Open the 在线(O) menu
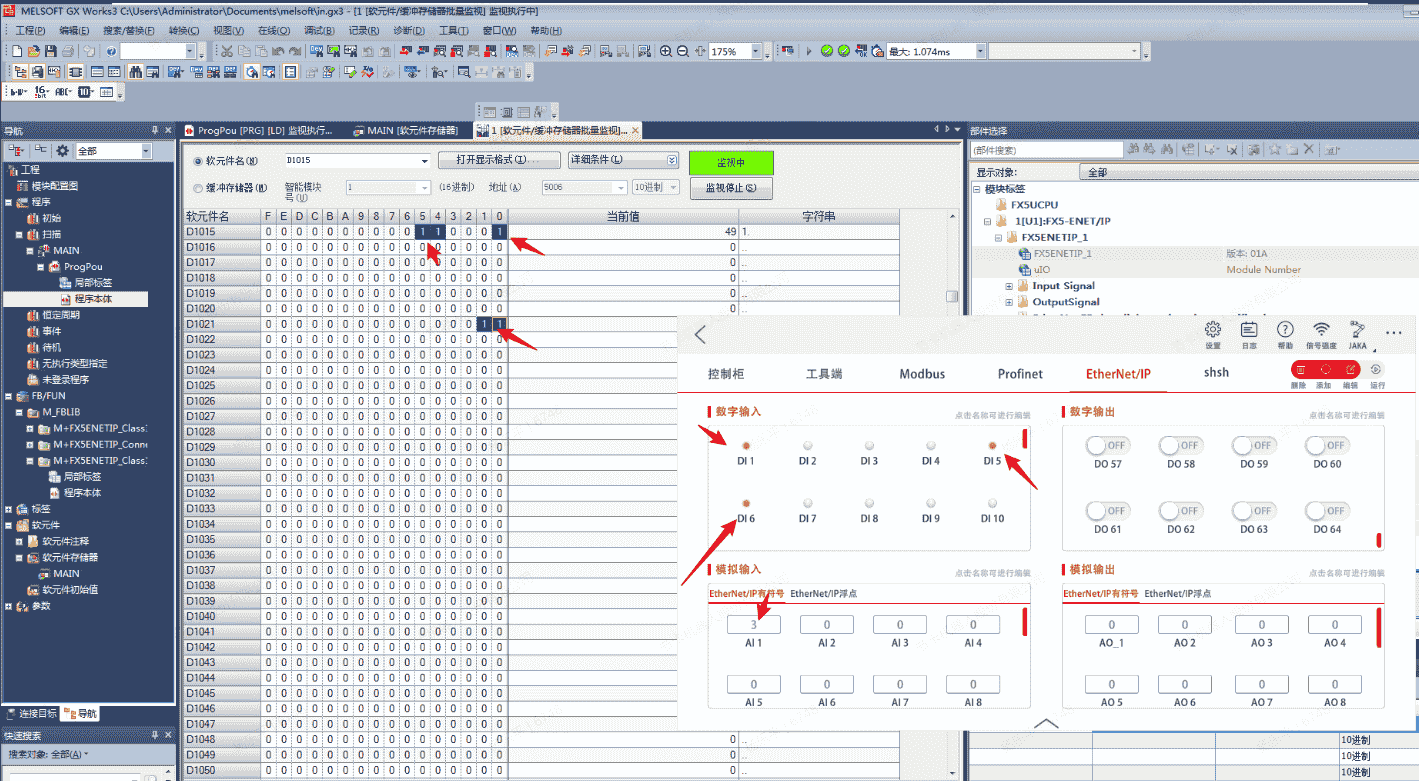The height and width of the screenshot is (781, 1419). coord(273,30)
